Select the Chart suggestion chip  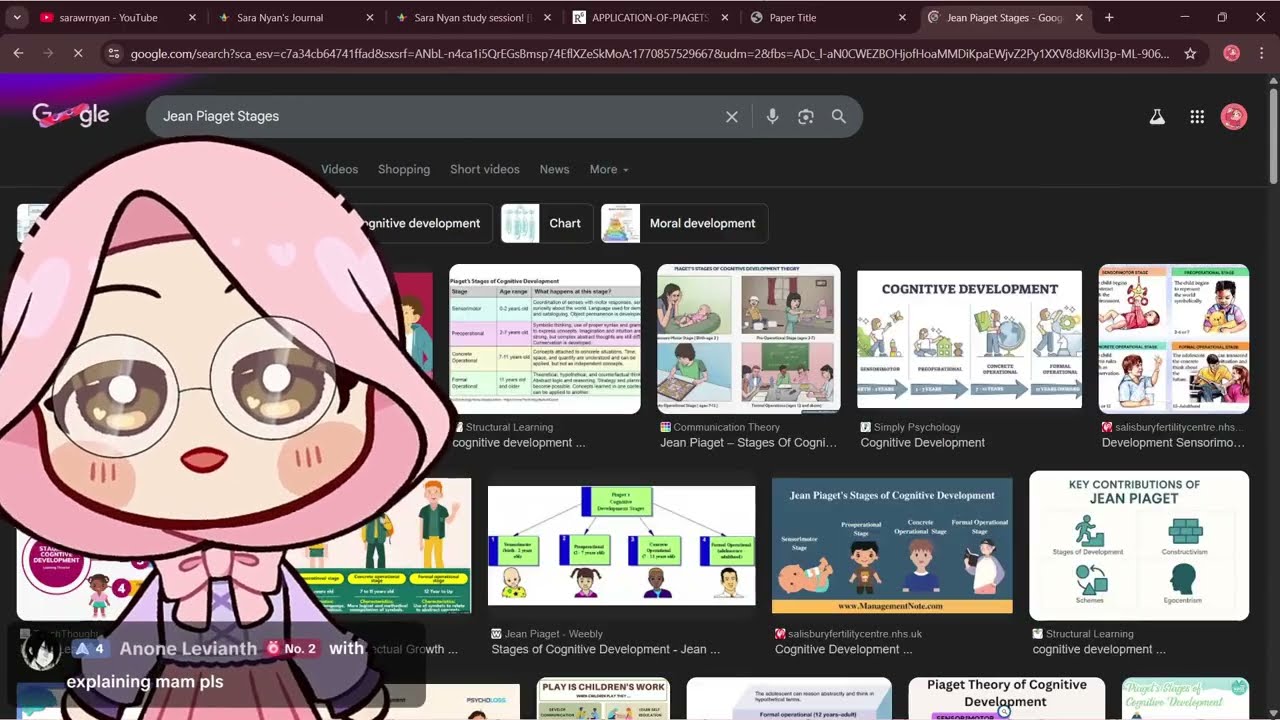[x=547, y=223]
